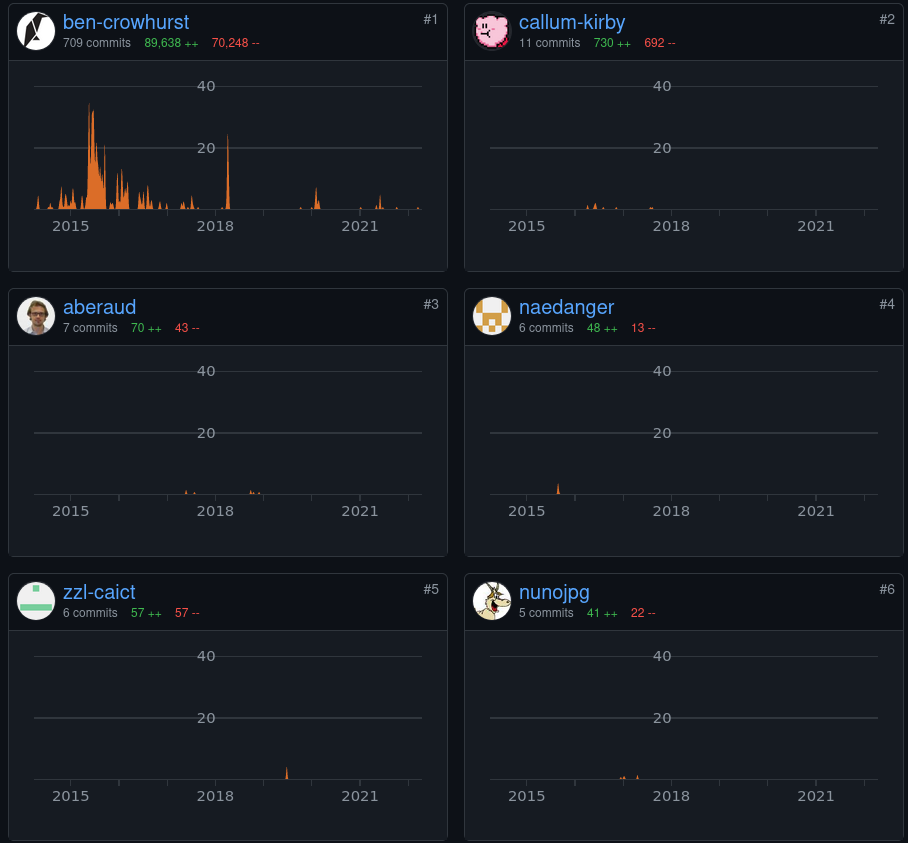View zzl-caict's 6 commits
This screenshot has height=843, width=908.
pos(90,613)
